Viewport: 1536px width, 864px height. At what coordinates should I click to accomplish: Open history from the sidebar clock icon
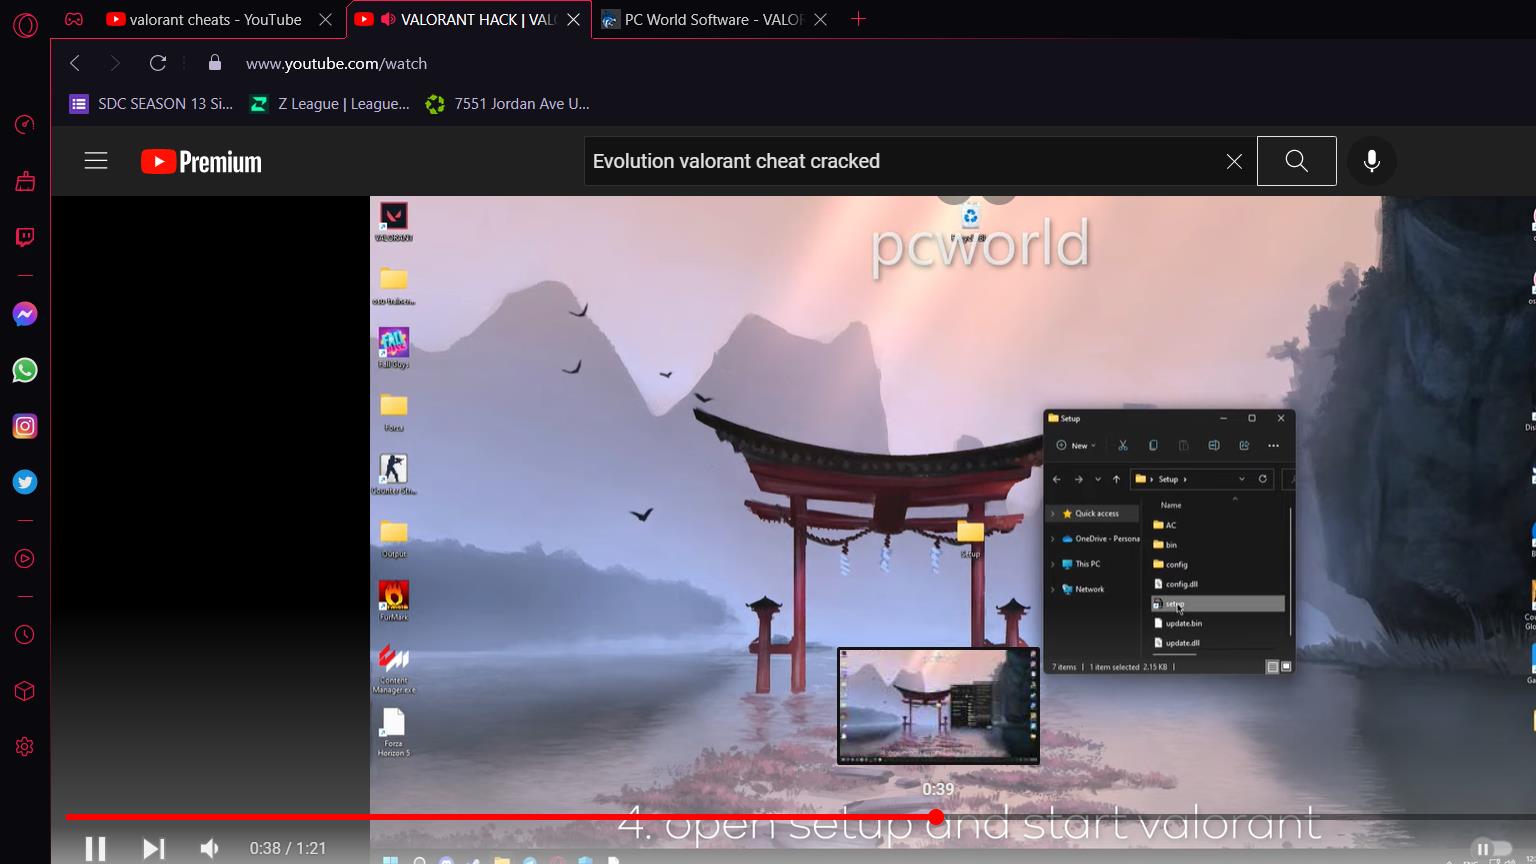[x=25, y=635]
